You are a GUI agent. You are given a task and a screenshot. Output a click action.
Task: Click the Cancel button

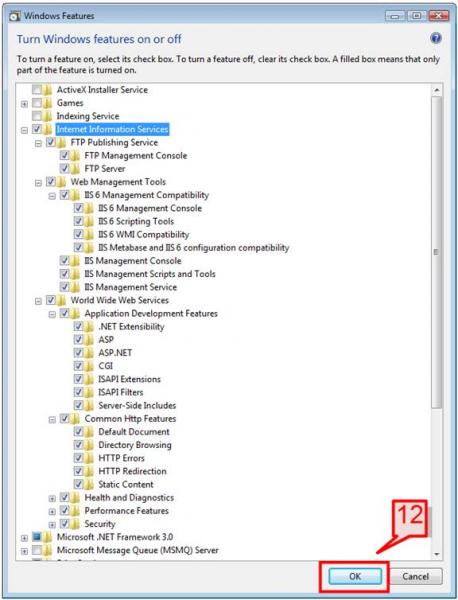point(416,576)
